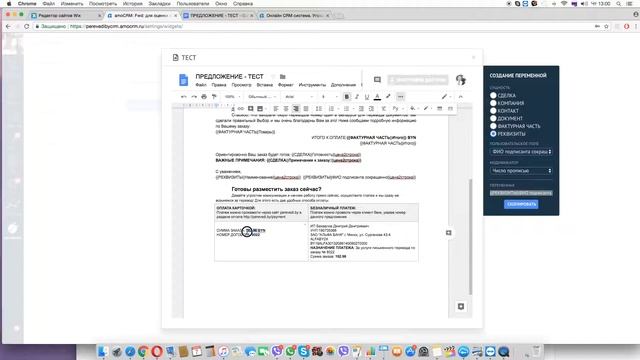Align text to the right
Screen dimensions: 640x360
coord(296,109)
